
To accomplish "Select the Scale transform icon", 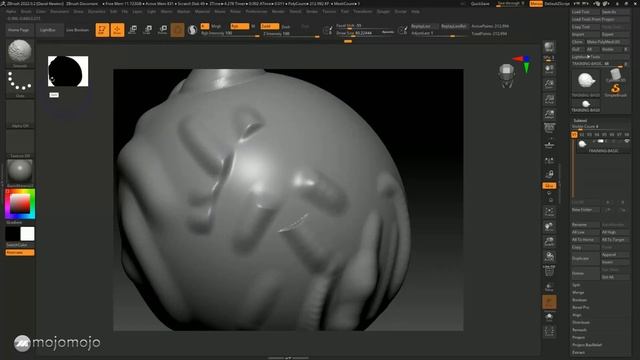I will 148,29.
